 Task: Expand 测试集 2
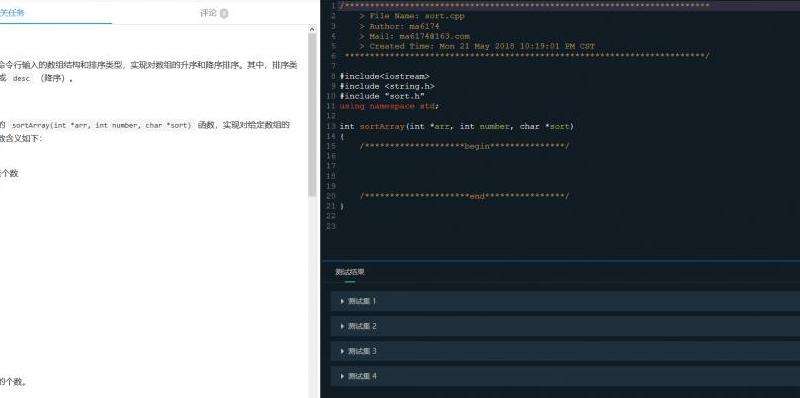(565, 326)
